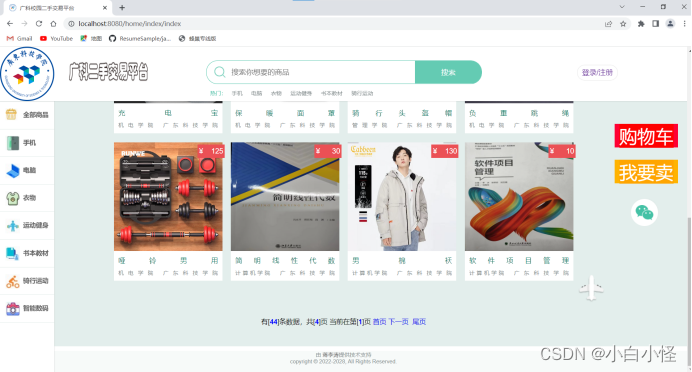Click the 充电宝 product title
The height and width of the screenshot is (372, 692).
(168, 113)
